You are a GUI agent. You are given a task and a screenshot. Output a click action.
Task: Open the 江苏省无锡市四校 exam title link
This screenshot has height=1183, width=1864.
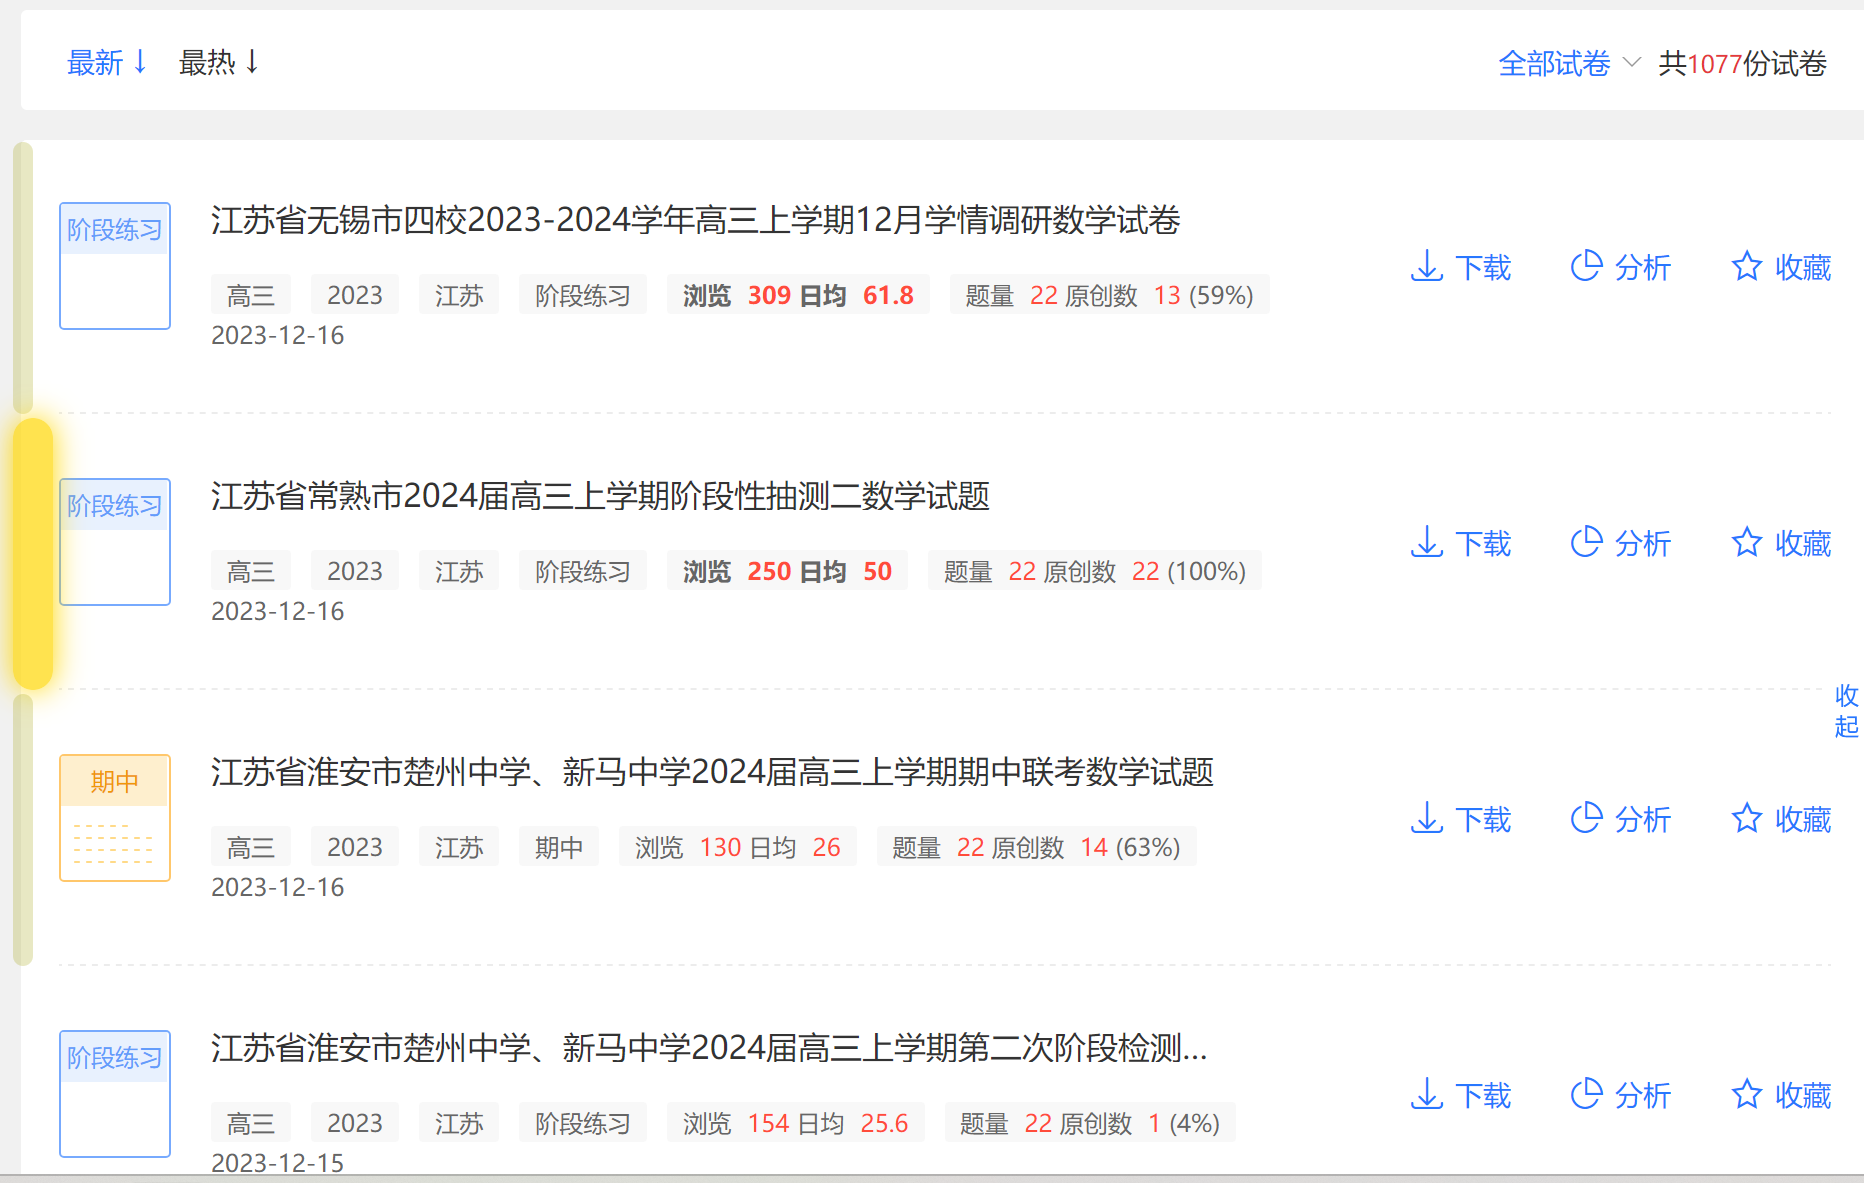(x=695, y=220)
